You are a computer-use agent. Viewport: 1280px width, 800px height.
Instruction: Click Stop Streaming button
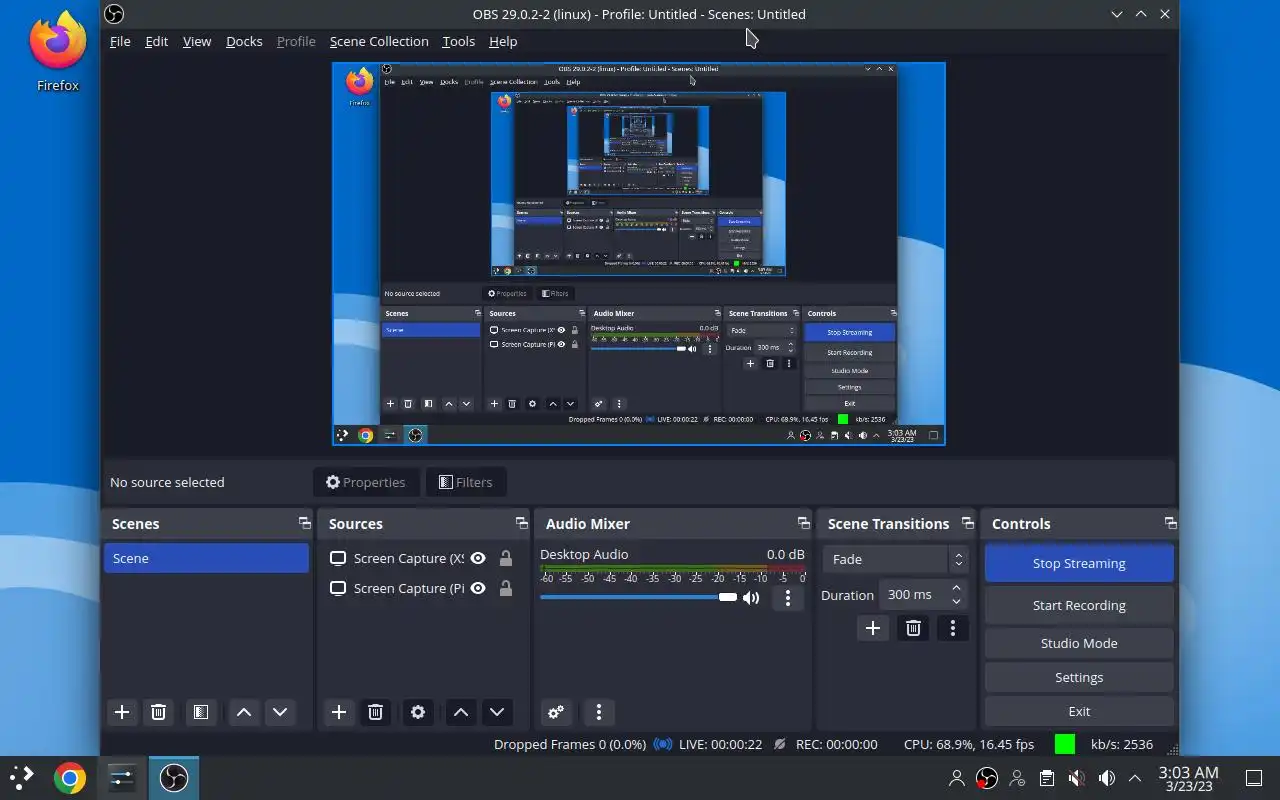(1079, 563)
